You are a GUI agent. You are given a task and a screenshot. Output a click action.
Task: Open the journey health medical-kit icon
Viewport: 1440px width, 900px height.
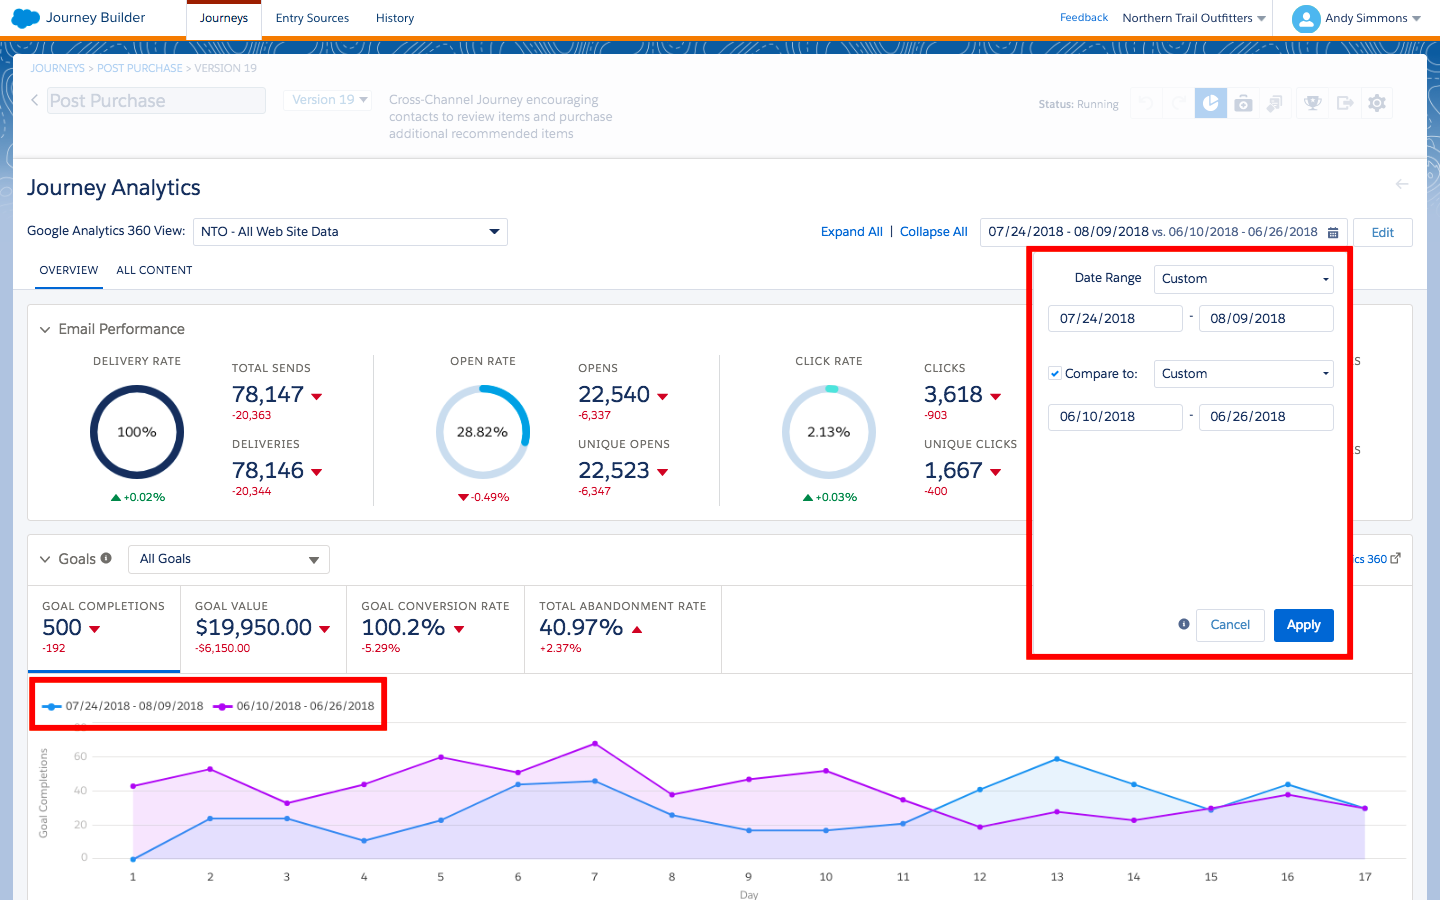point(1243,103)
